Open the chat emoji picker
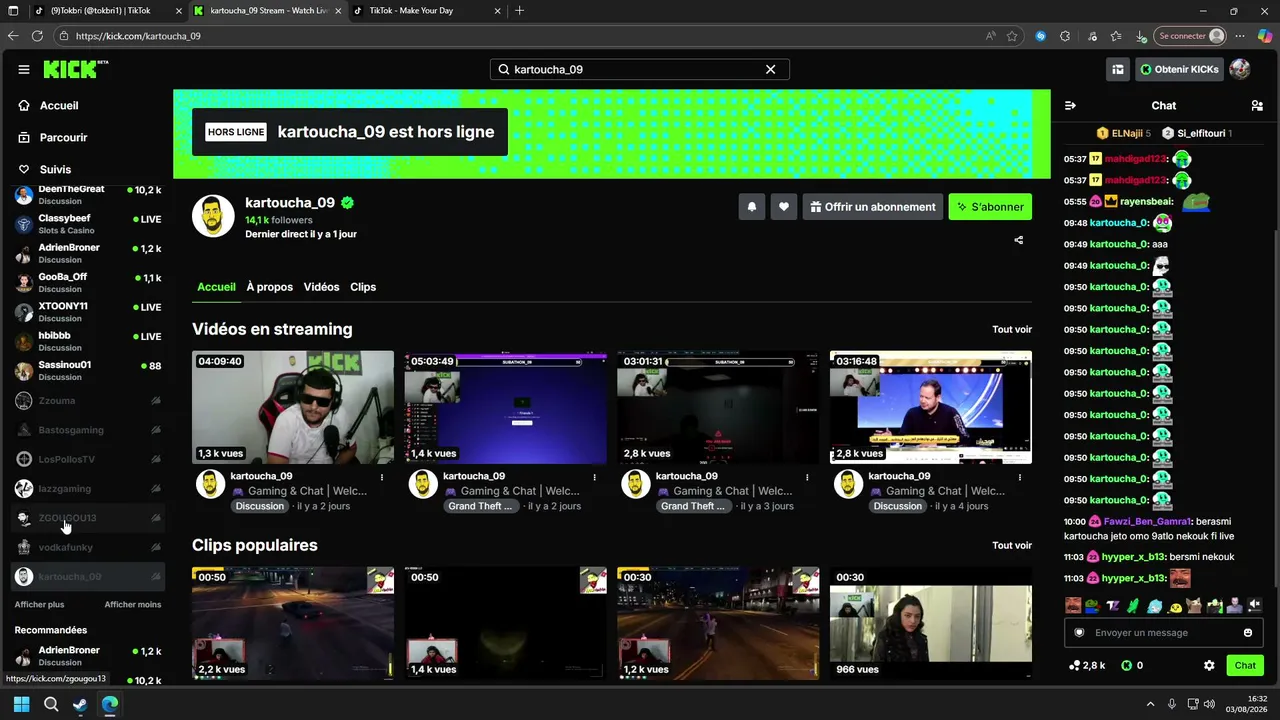The width and height of the screenshot is (1280, 720). (1248, 633)
